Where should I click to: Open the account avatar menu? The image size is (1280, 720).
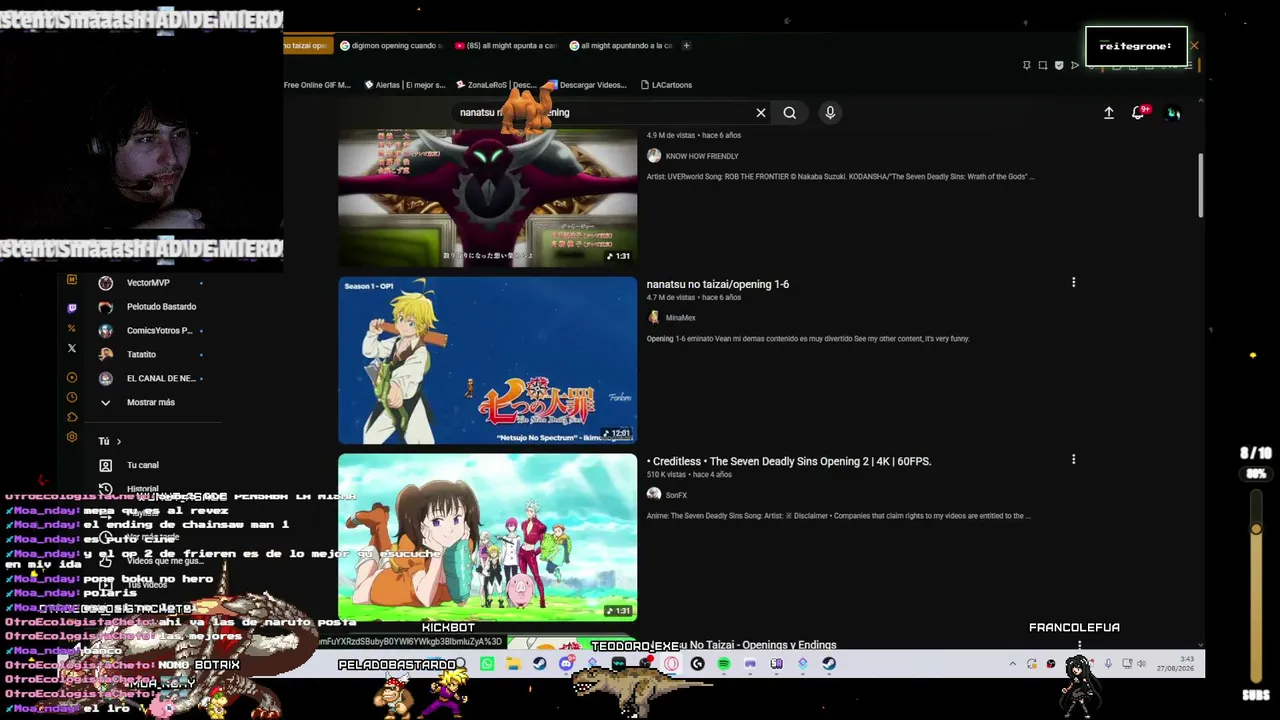pos(1174,113)
